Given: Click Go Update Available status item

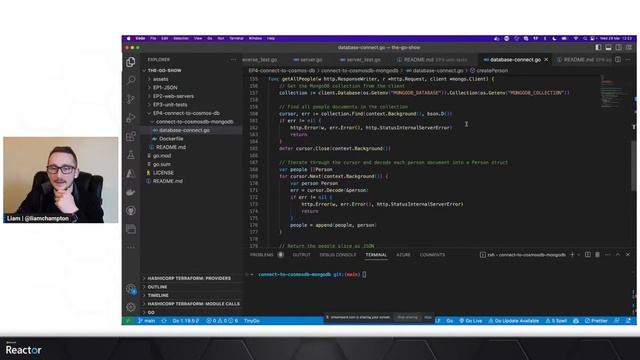Looking at the screenshot, I should tap(513, 321).
